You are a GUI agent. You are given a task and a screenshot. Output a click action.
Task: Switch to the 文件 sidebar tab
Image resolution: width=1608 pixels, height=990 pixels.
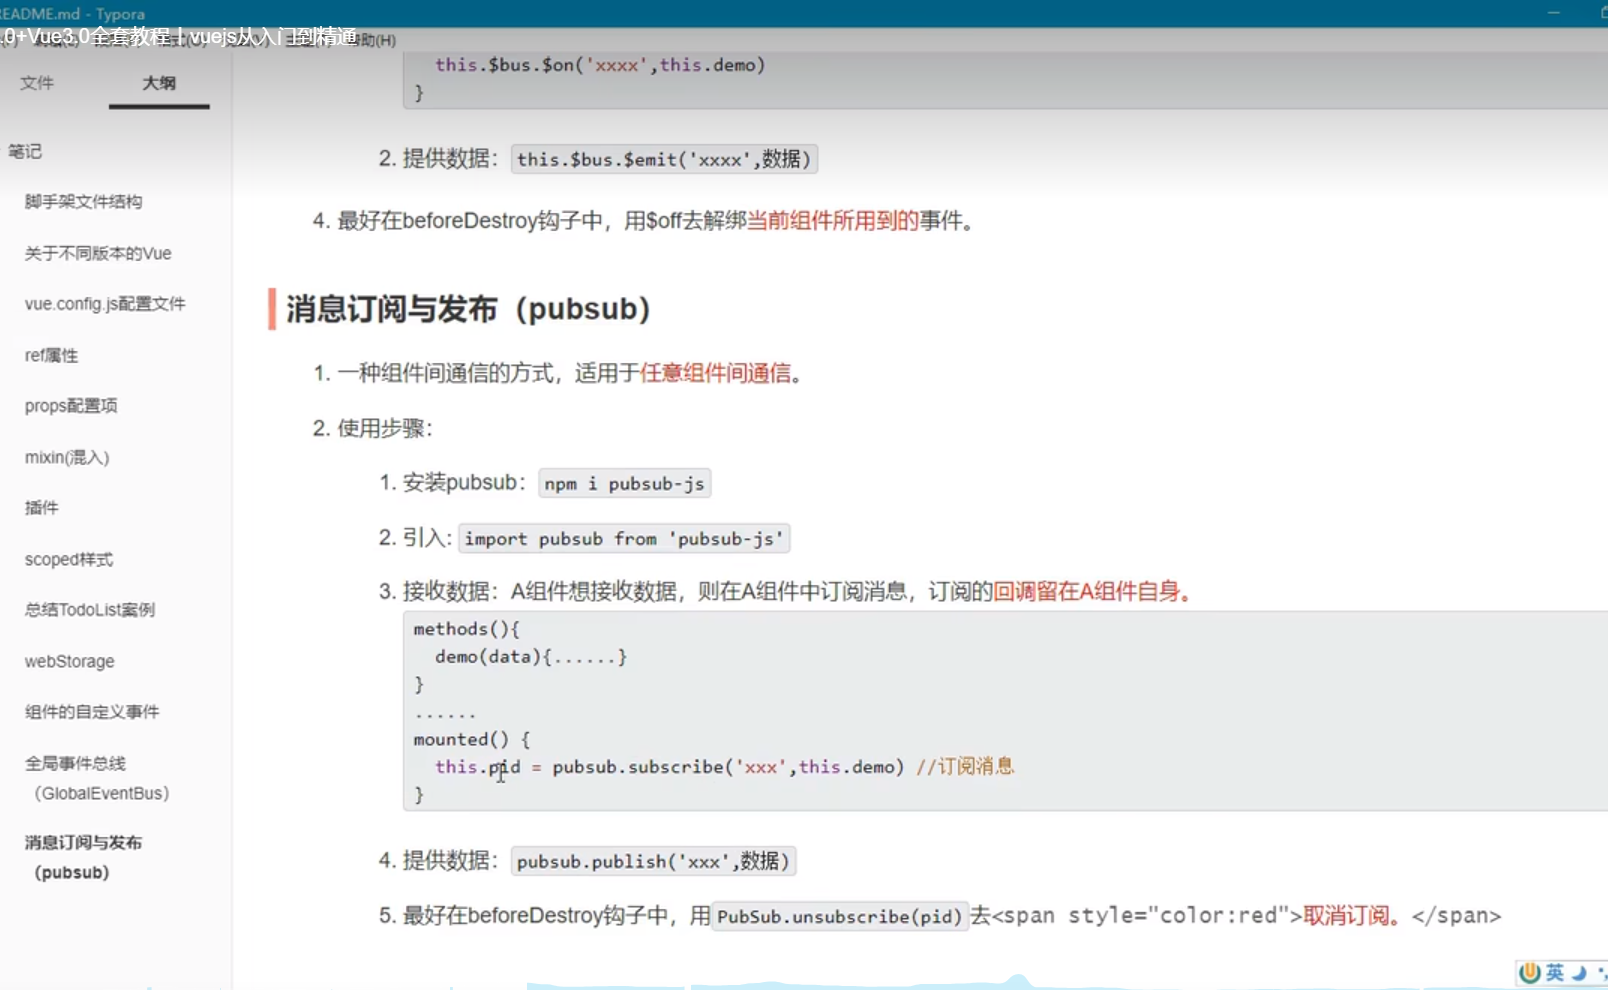(37, 83)
